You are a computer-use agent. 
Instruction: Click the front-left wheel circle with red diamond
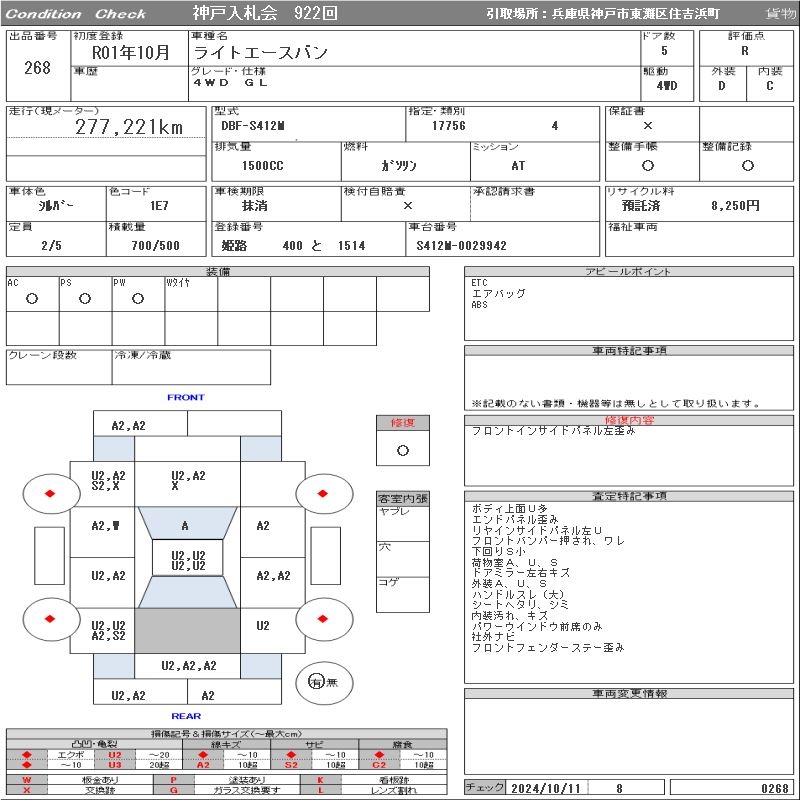coord(50,493)
